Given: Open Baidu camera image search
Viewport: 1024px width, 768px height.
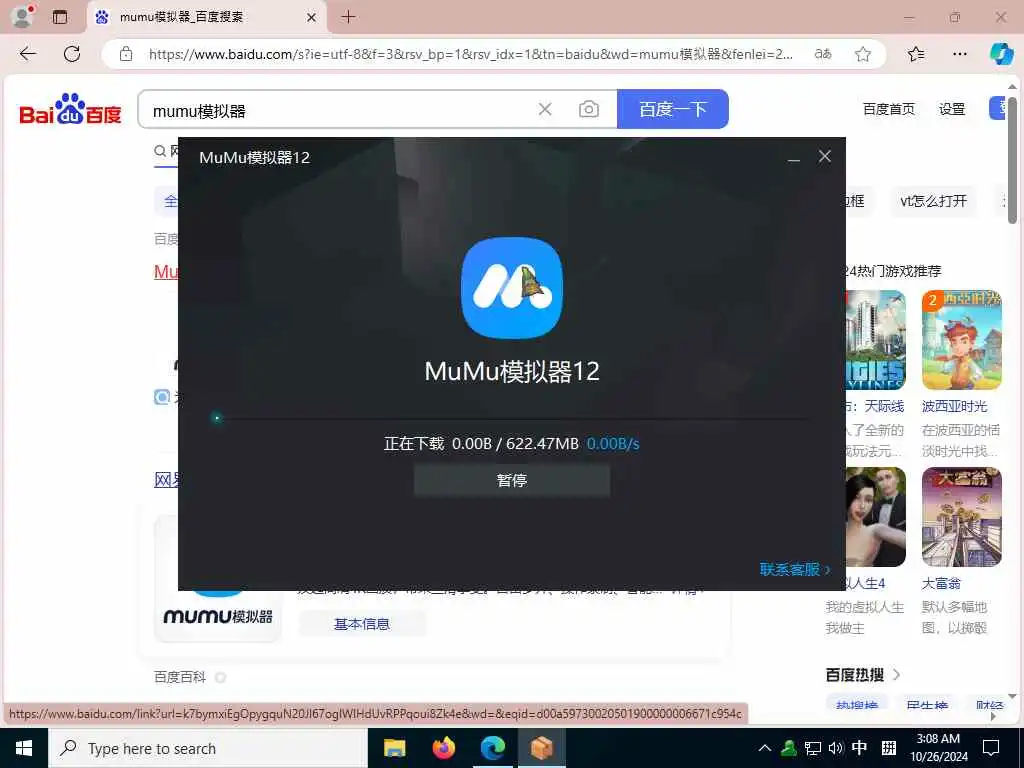Looking at the screenshot, I should coord(588,110).
